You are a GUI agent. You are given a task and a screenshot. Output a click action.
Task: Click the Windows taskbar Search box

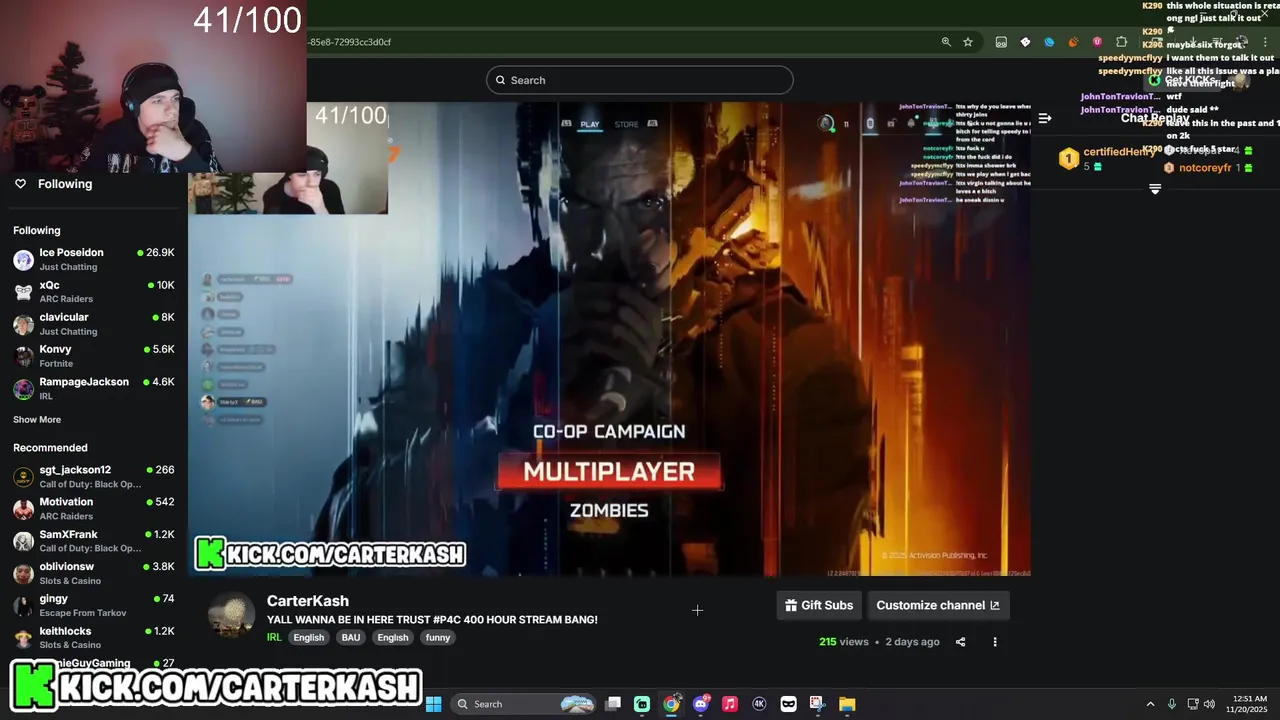522,704
